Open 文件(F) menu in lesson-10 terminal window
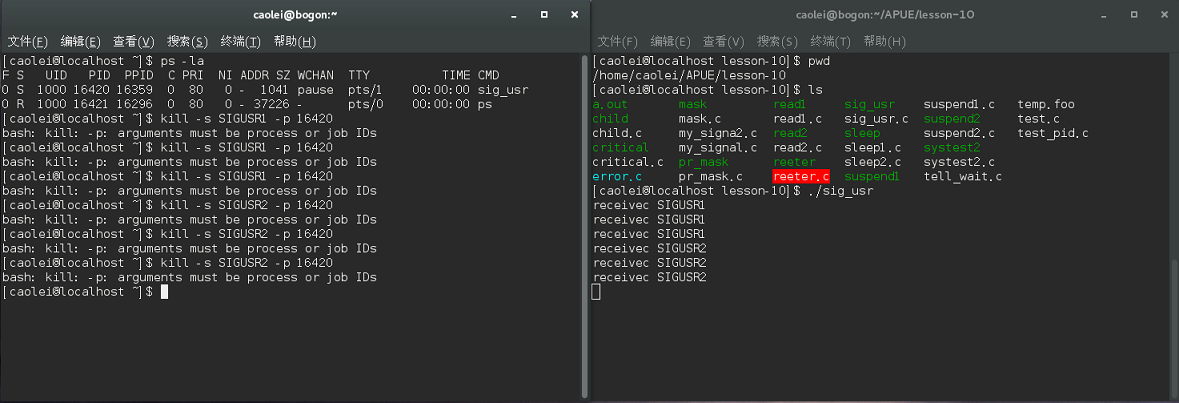 pyautogui.click(x=617, y=41)
